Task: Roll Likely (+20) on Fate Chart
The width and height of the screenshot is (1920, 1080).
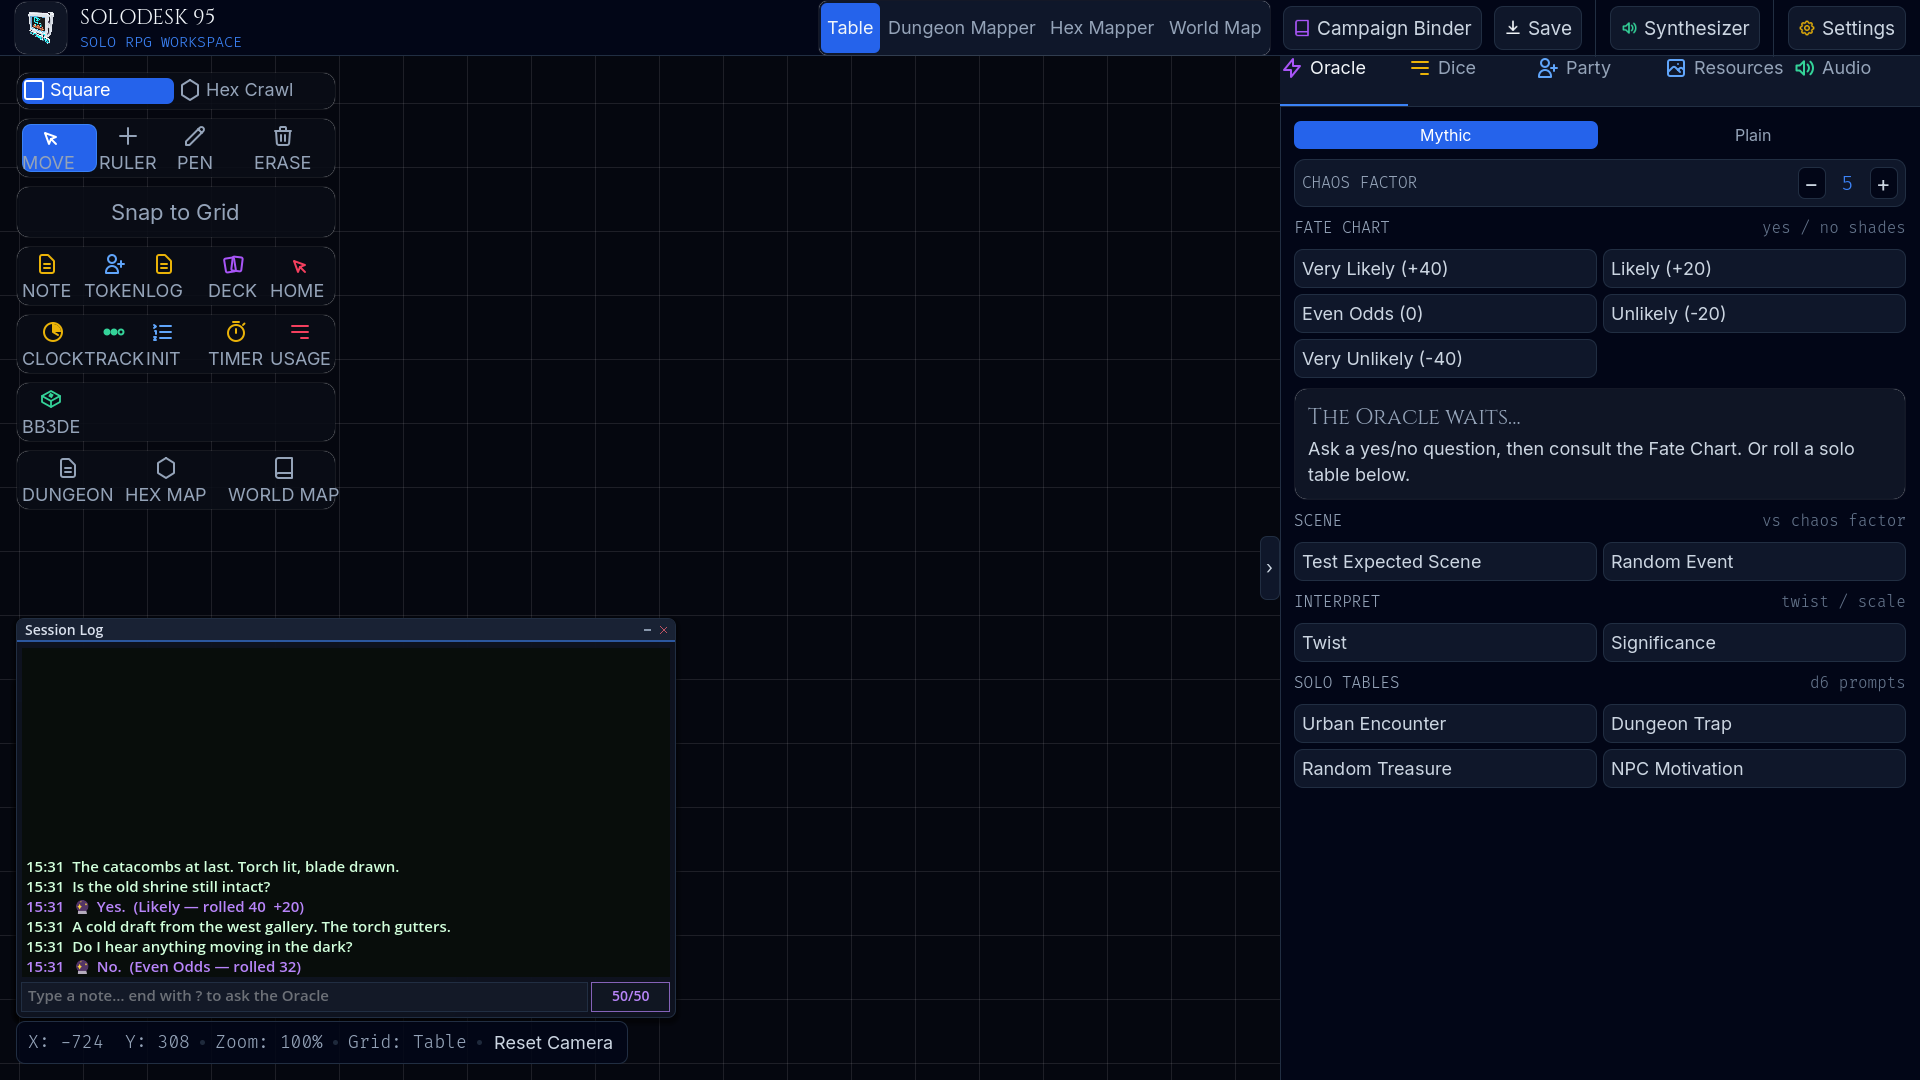Action: point(1754,269)
